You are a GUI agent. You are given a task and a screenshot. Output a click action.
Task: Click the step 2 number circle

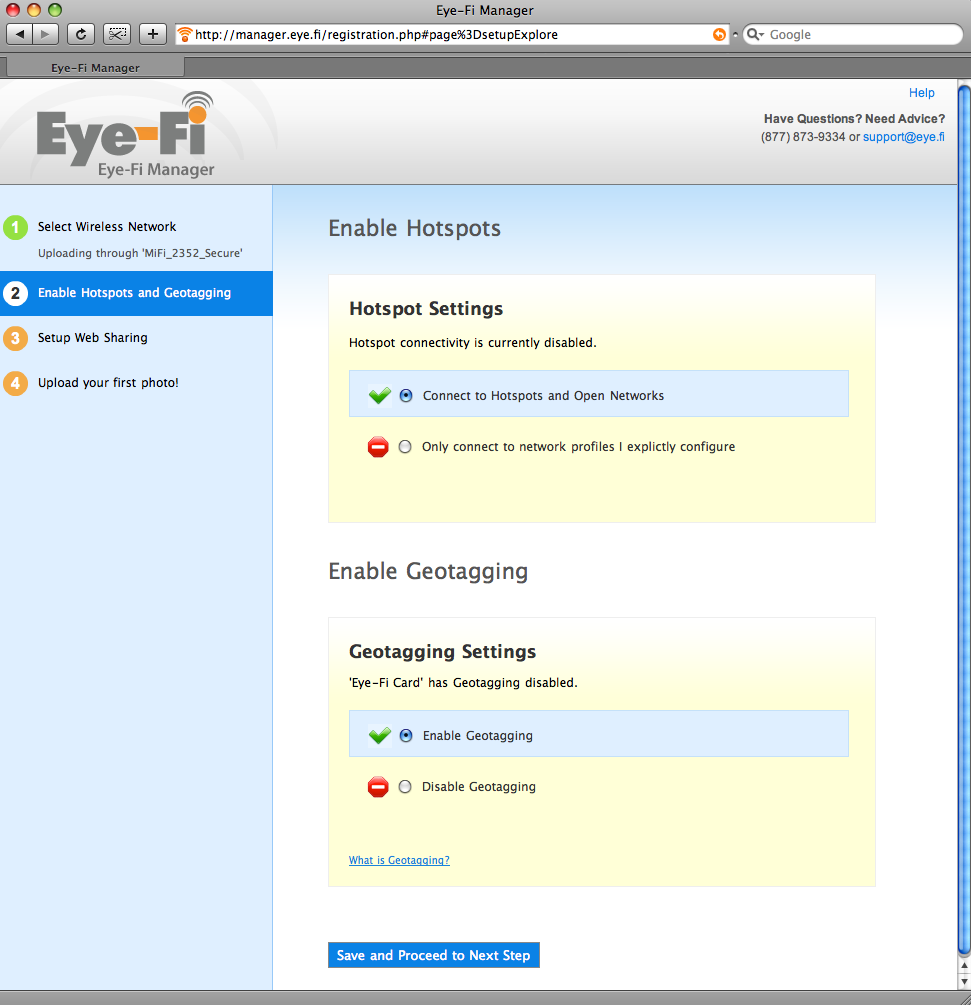15,293
